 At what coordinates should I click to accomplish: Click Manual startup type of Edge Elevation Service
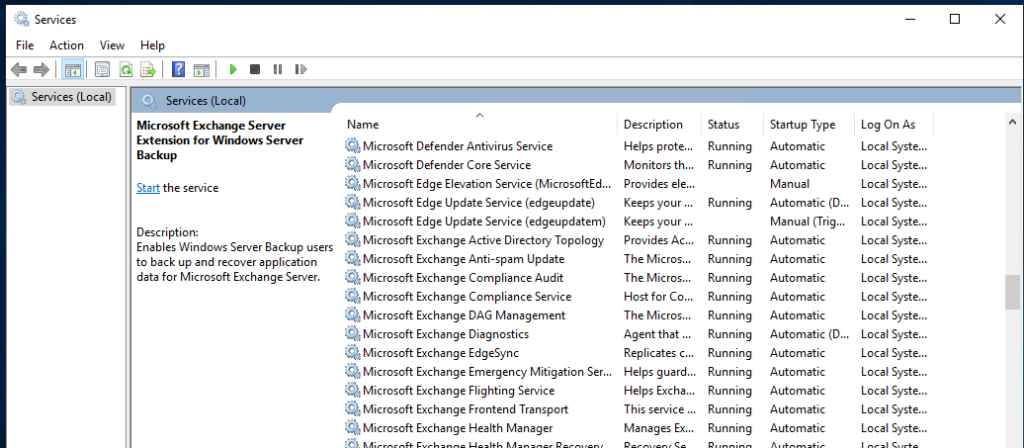[790, 184]
